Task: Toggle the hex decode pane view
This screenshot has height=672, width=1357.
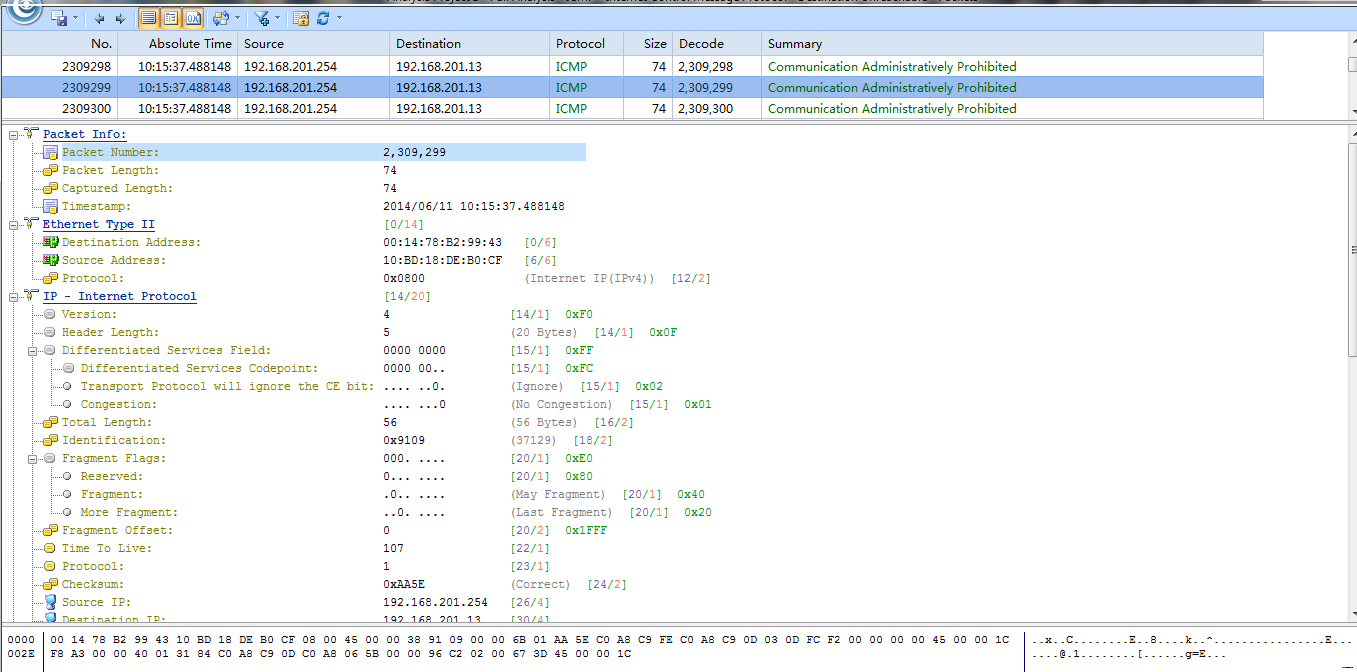Action: (192, 18)
